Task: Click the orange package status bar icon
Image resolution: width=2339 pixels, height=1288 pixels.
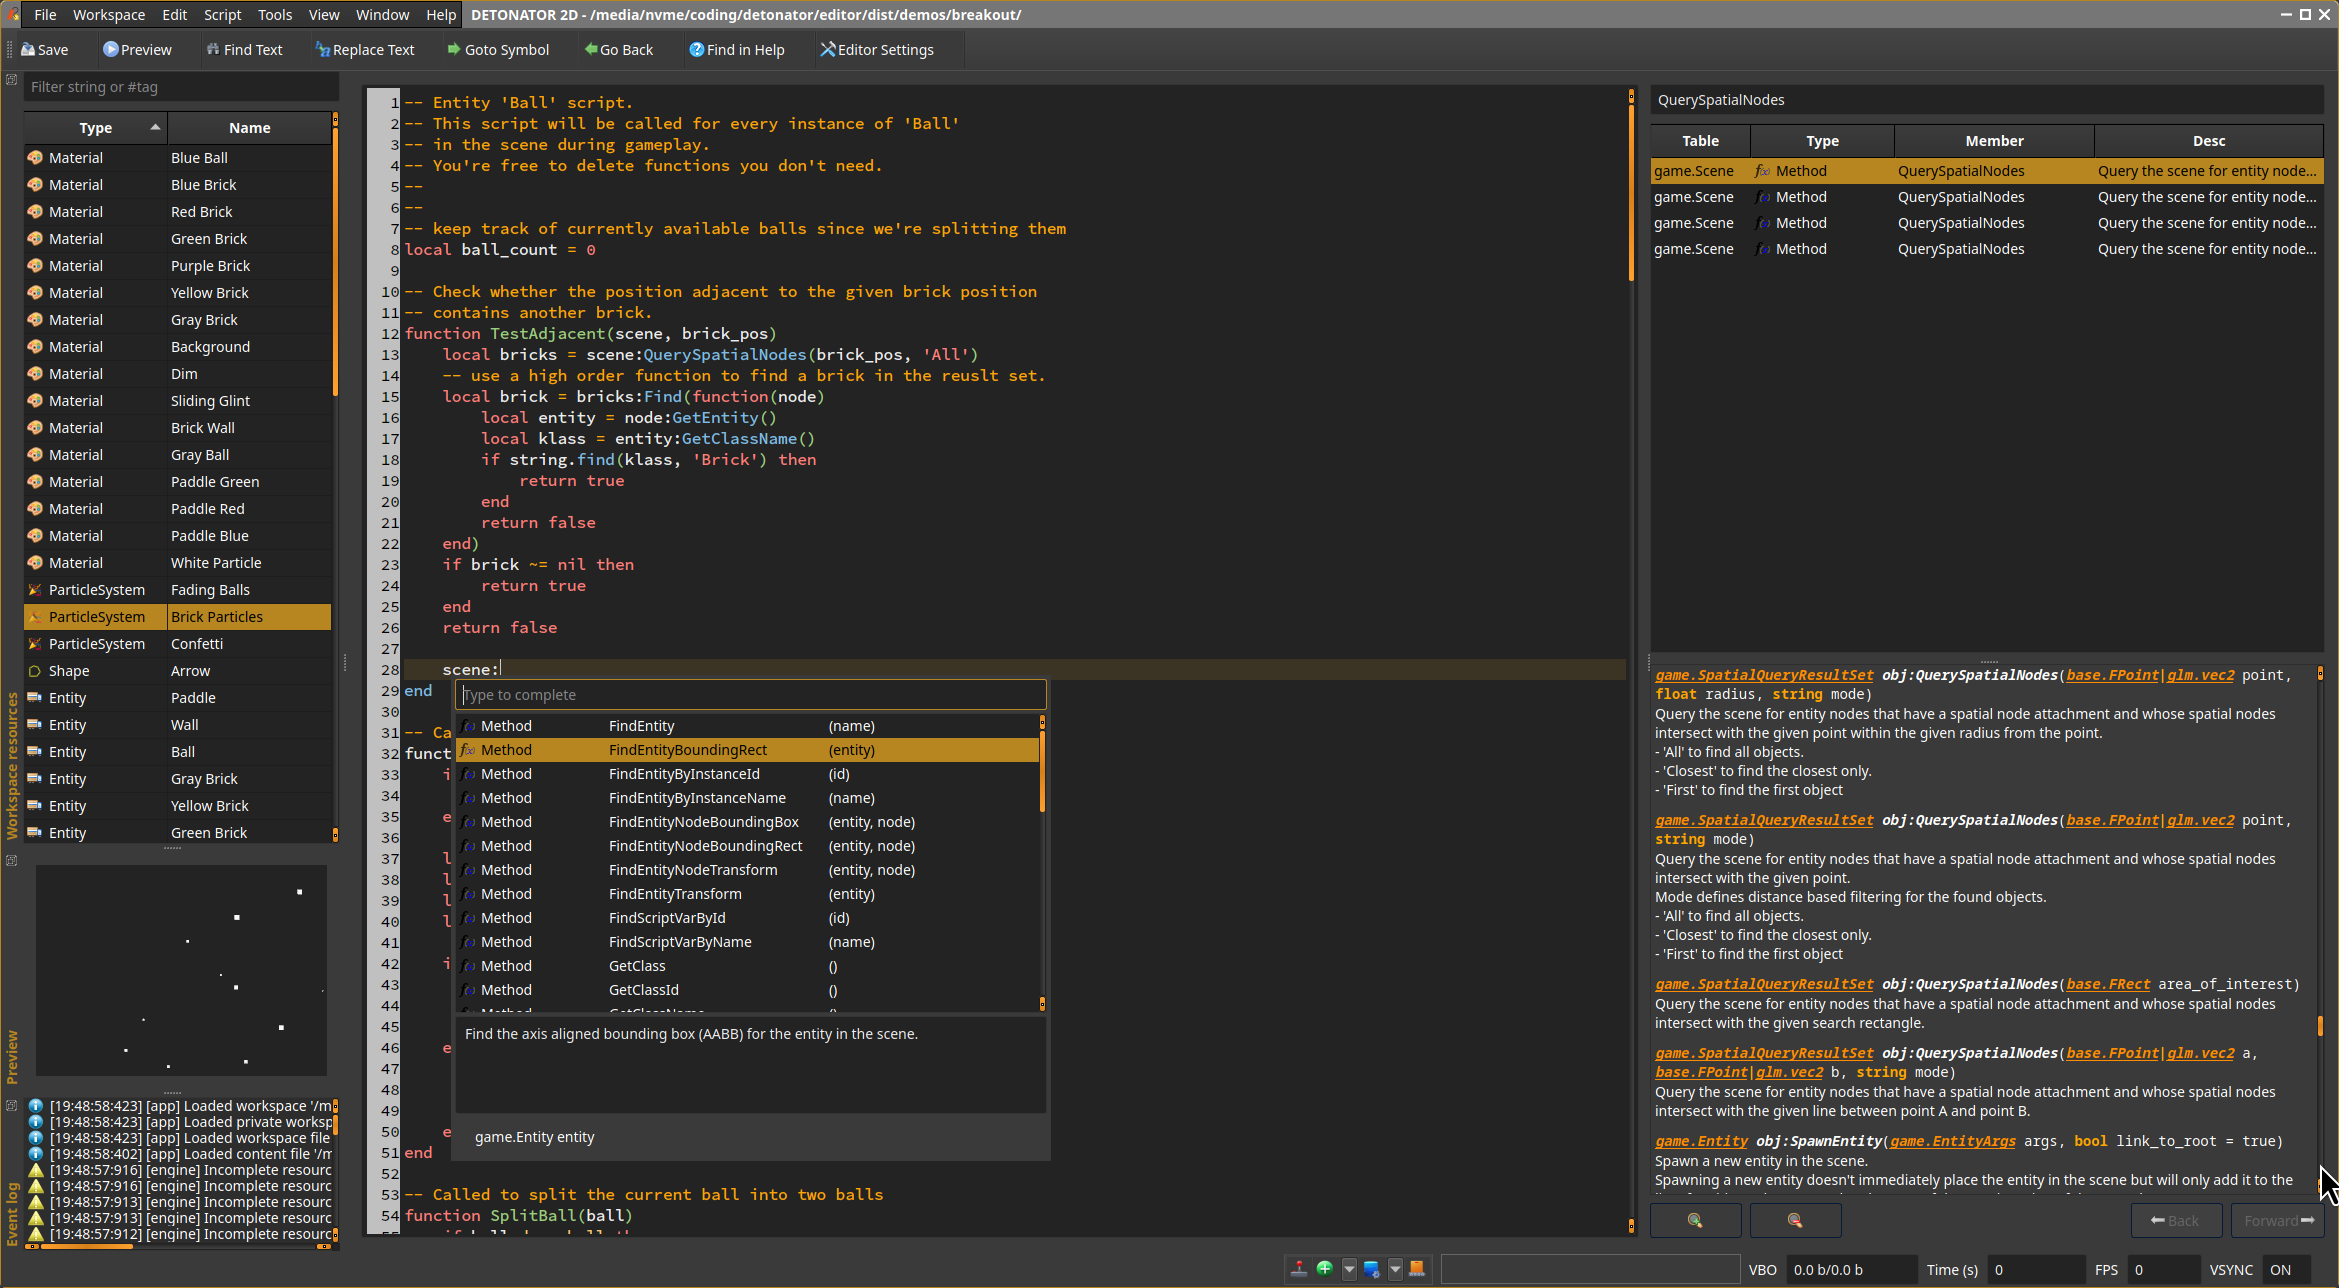Action: (x=1417, y=1269)
